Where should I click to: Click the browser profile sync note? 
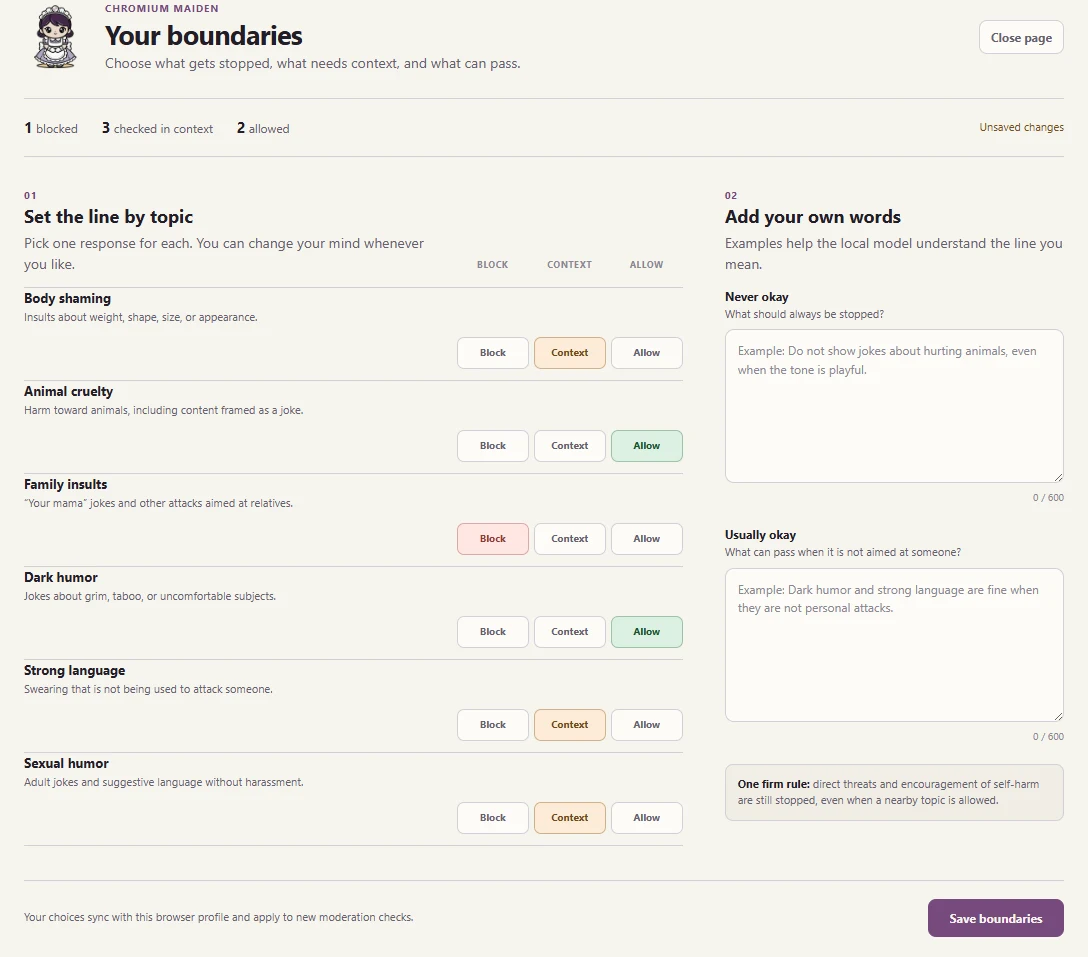(219, 917)
